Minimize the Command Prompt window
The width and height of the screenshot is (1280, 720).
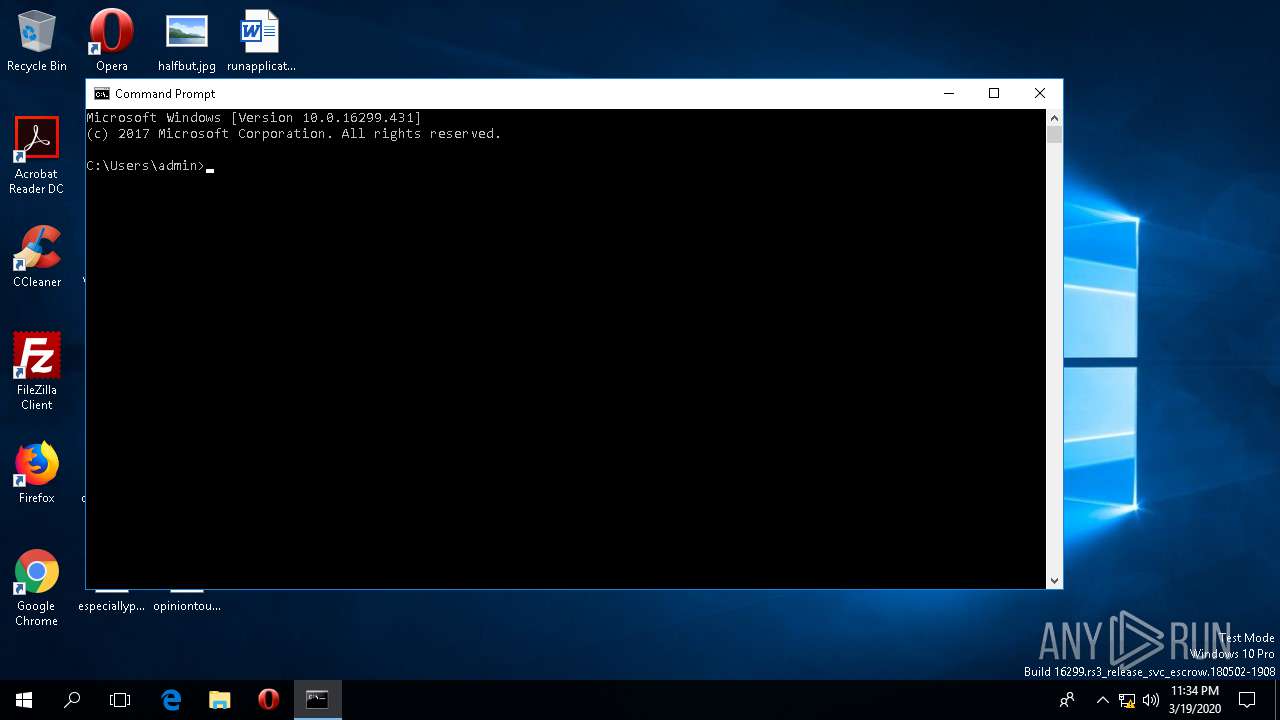pyautogui.click(x=948, y=94)
